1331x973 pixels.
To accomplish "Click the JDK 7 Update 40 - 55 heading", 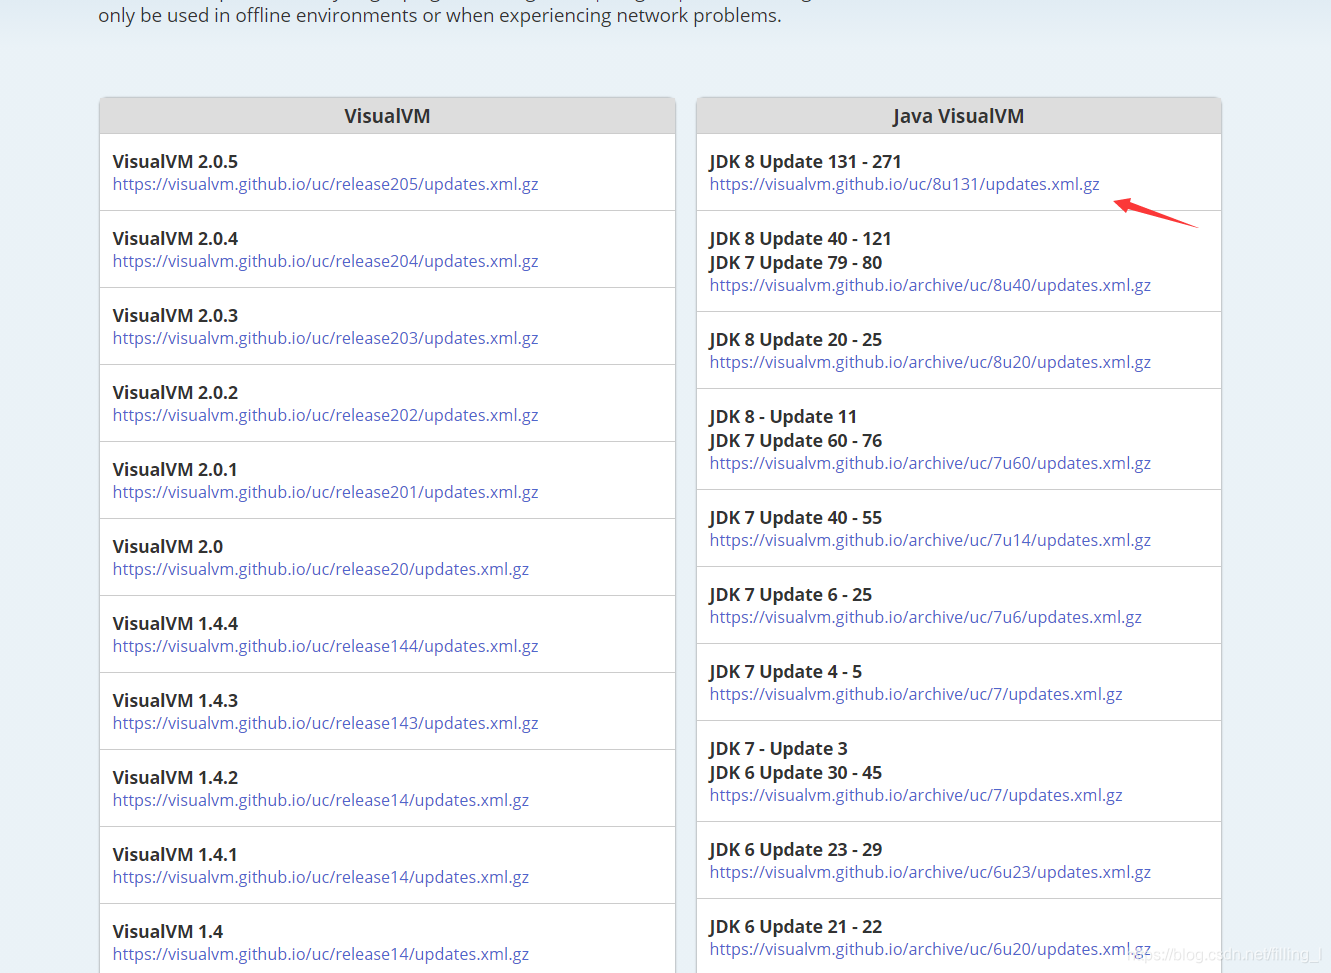I will tap(796, 517).
